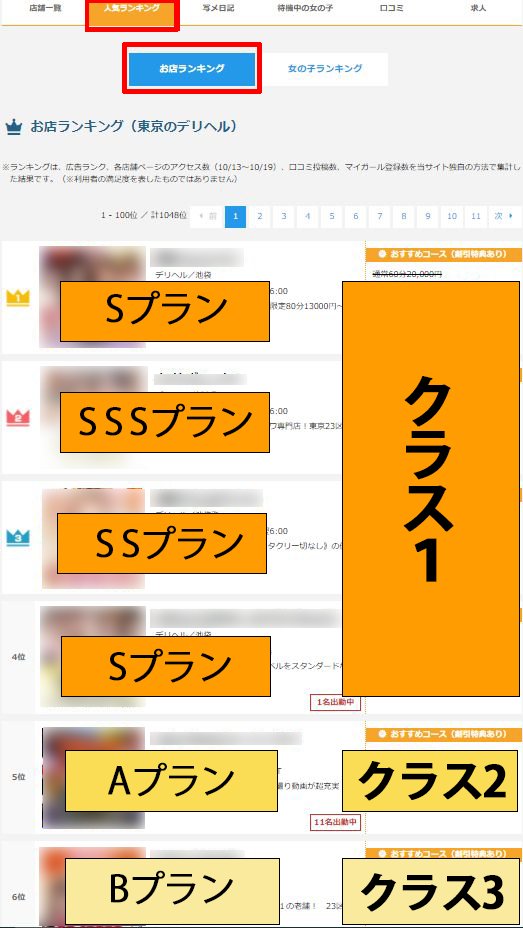Switch to 待機中の女の子 tab
This screenshot has height=928, width=523.
(305, 9)
